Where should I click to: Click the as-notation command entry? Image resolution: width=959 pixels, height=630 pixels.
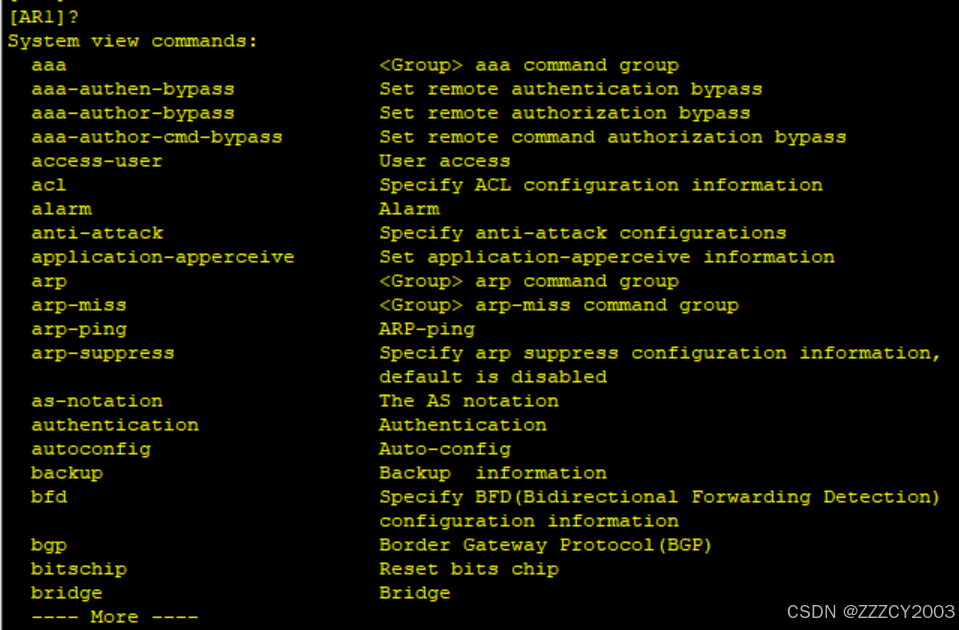coord(97,402)
